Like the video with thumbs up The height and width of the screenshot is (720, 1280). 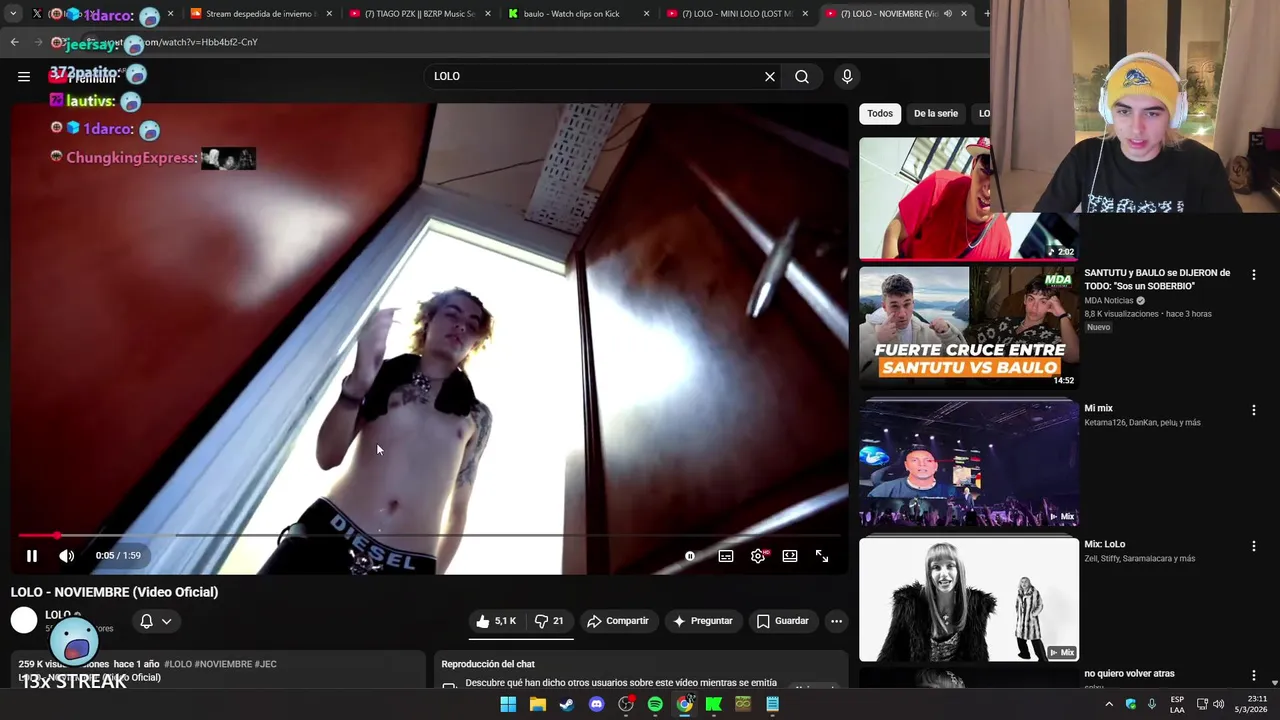pos(497,621)
